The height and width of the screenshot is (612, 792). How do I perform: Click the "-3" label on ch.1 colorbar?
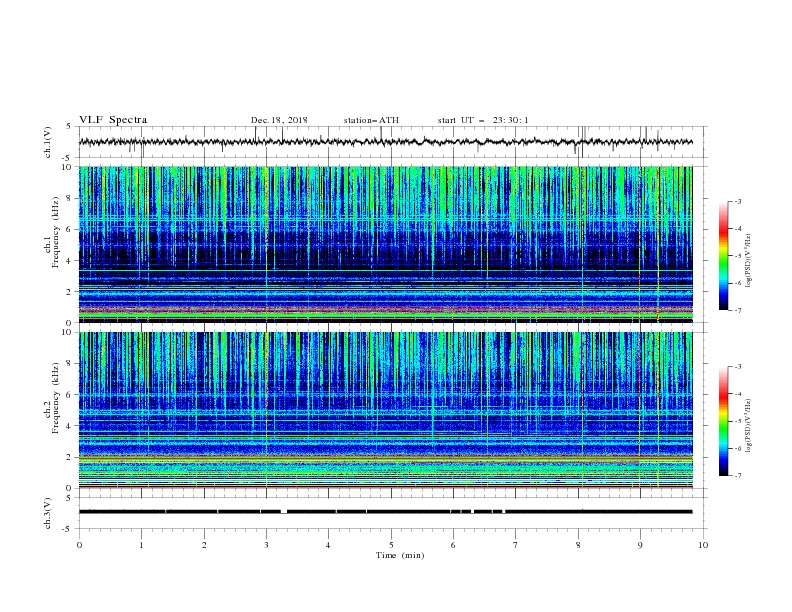click(x=737, y=201)
